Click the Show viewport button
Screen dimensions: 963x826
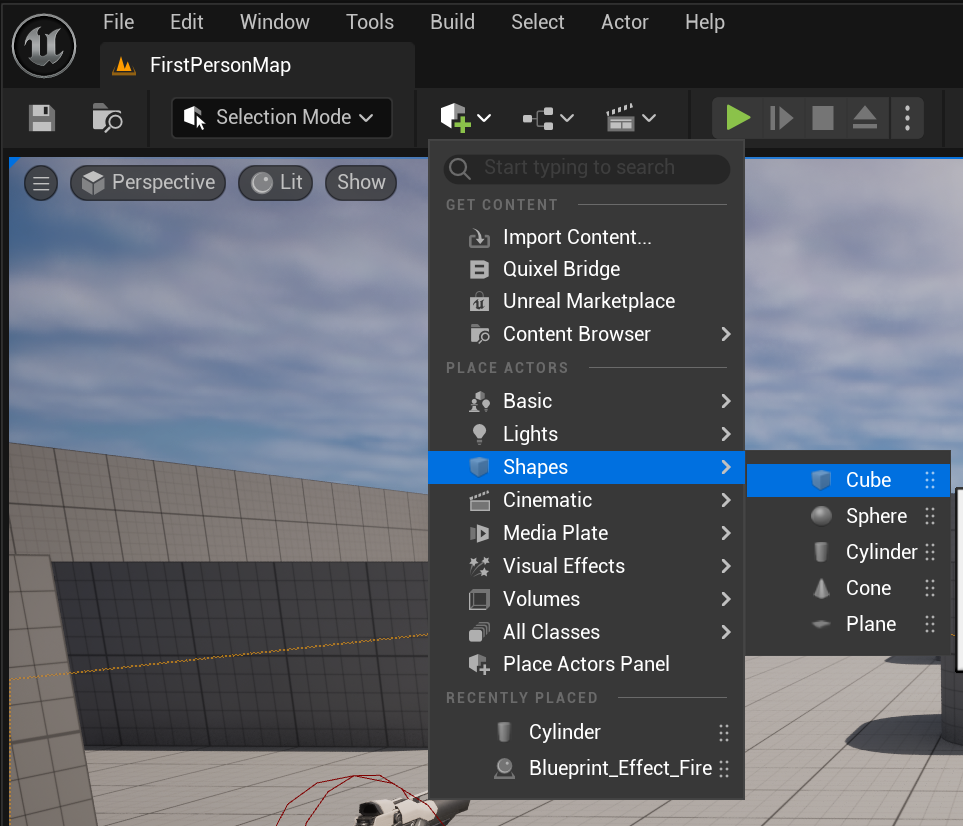[361, 182]
